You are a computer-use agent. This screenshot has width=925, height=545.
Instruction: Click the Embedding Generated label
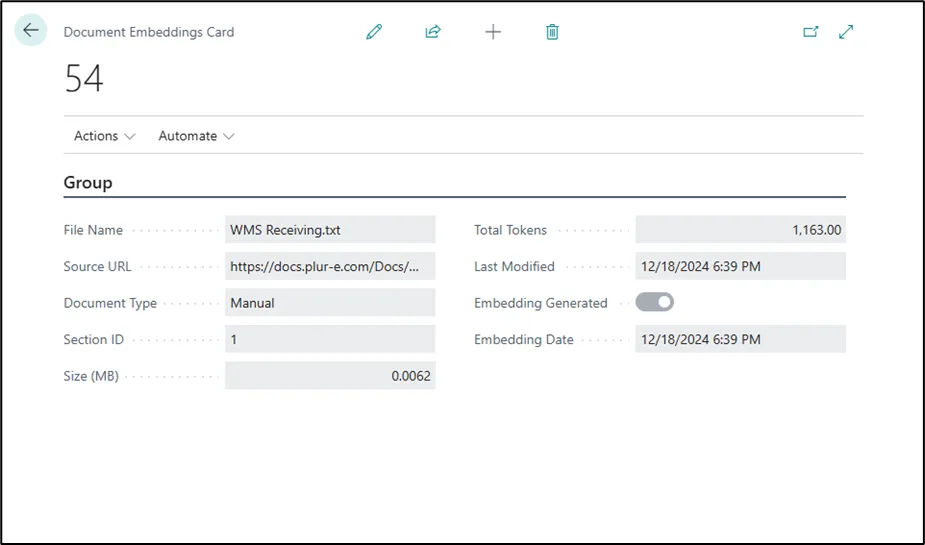(541, 303)
